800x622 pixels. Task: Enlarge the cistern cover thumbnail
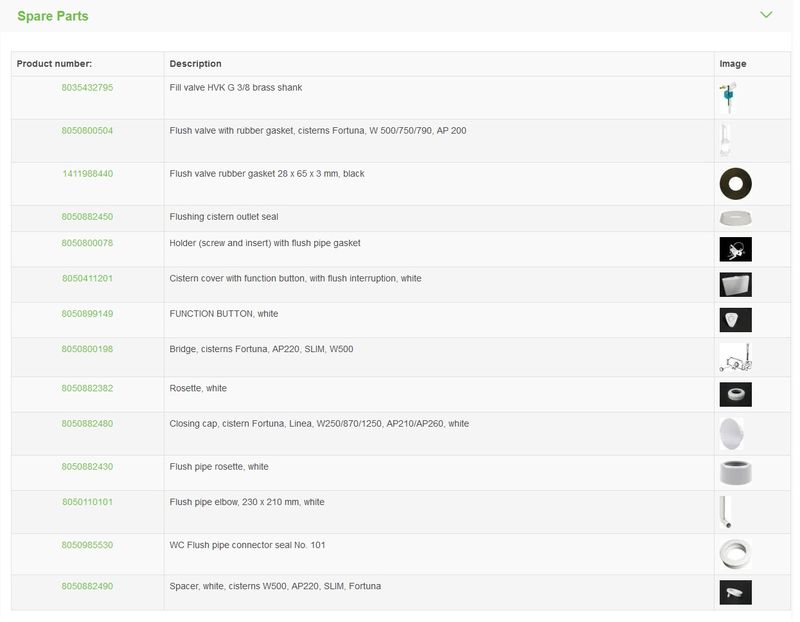pos(735,285)
